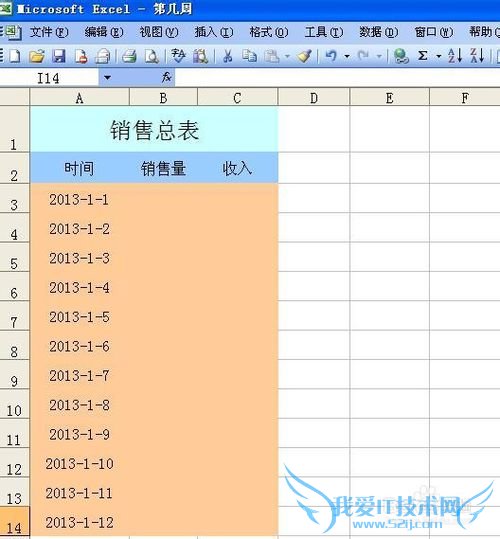Expand the Redo history dropdown arrow
Viewport: 500px width, 539px height.
pos(379,56)
